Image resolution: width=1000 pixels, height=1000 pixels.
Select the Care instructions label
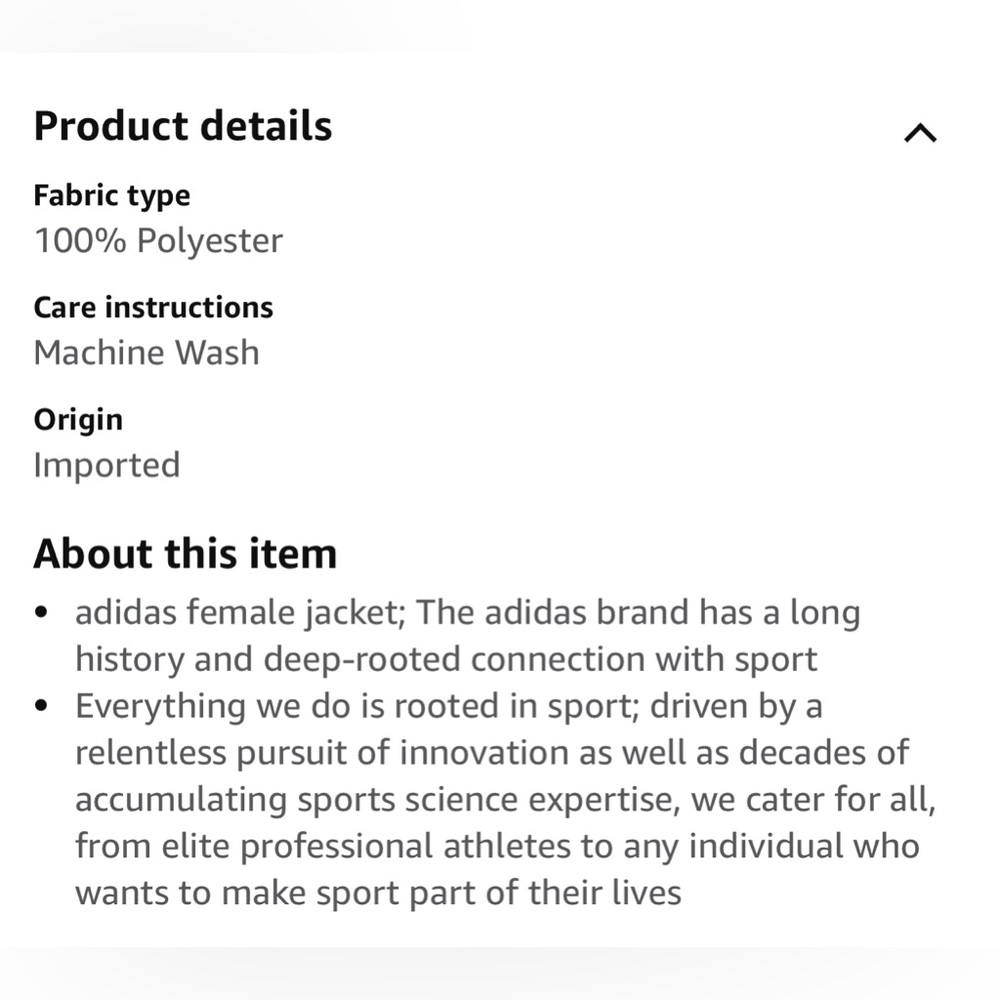coord(153,308)
